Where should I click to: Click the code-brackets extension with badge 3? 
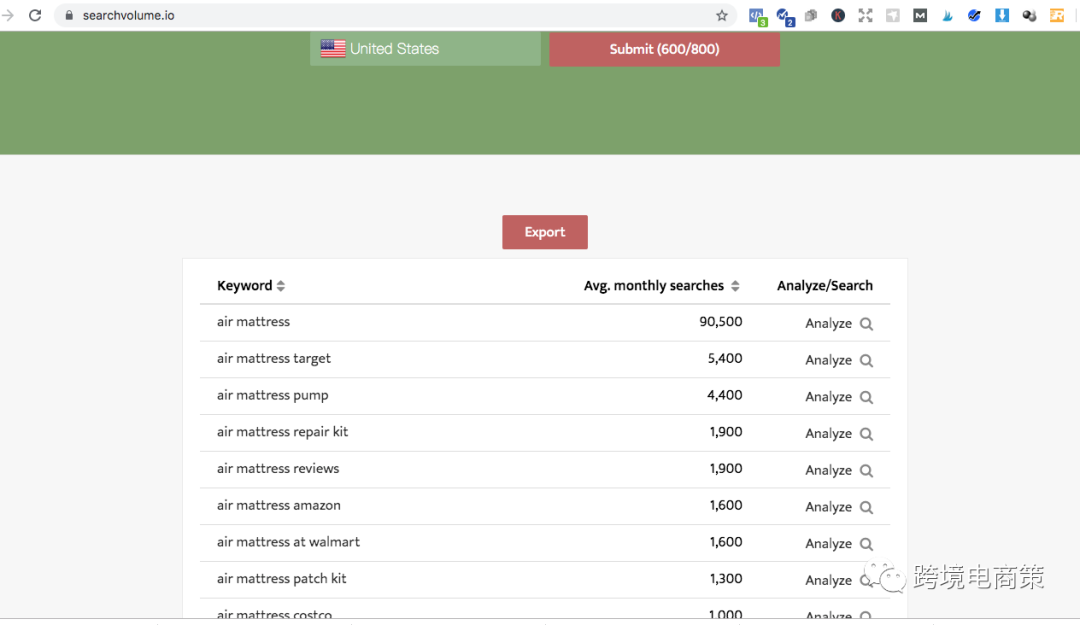[757, 16]
